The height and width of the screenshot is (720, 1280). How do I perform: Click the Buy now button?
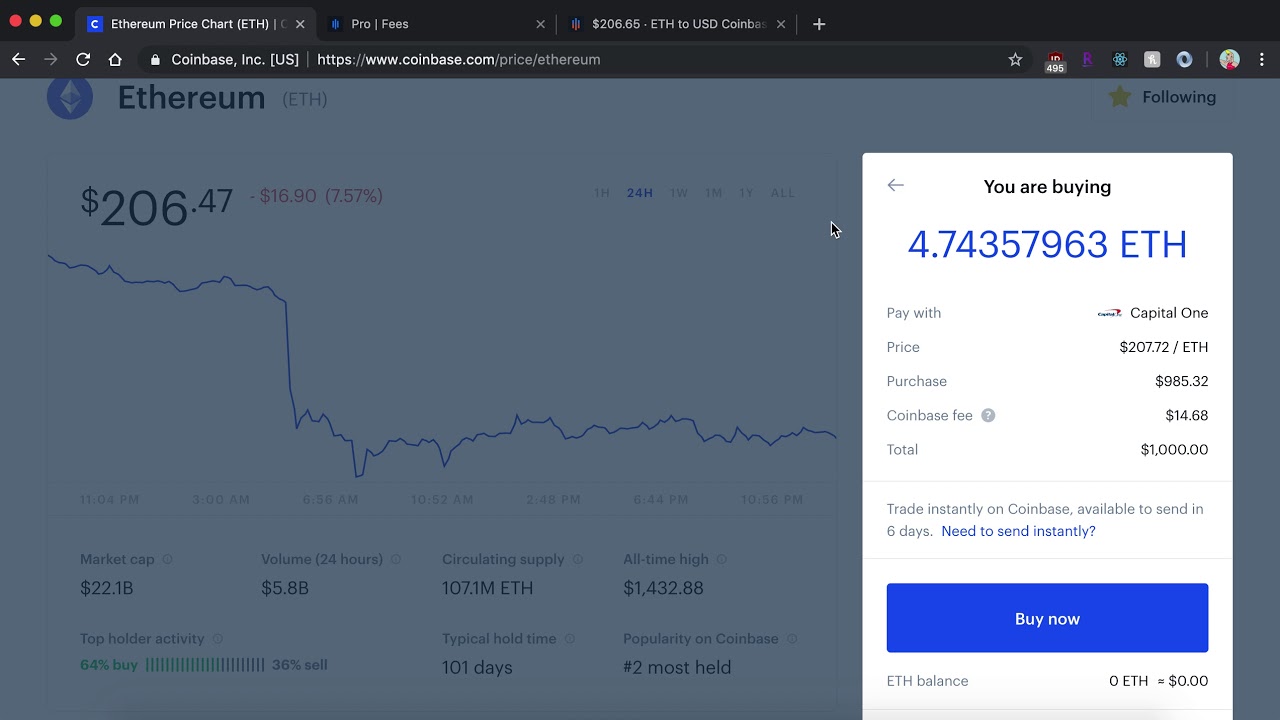click(x=1047, y=618)
